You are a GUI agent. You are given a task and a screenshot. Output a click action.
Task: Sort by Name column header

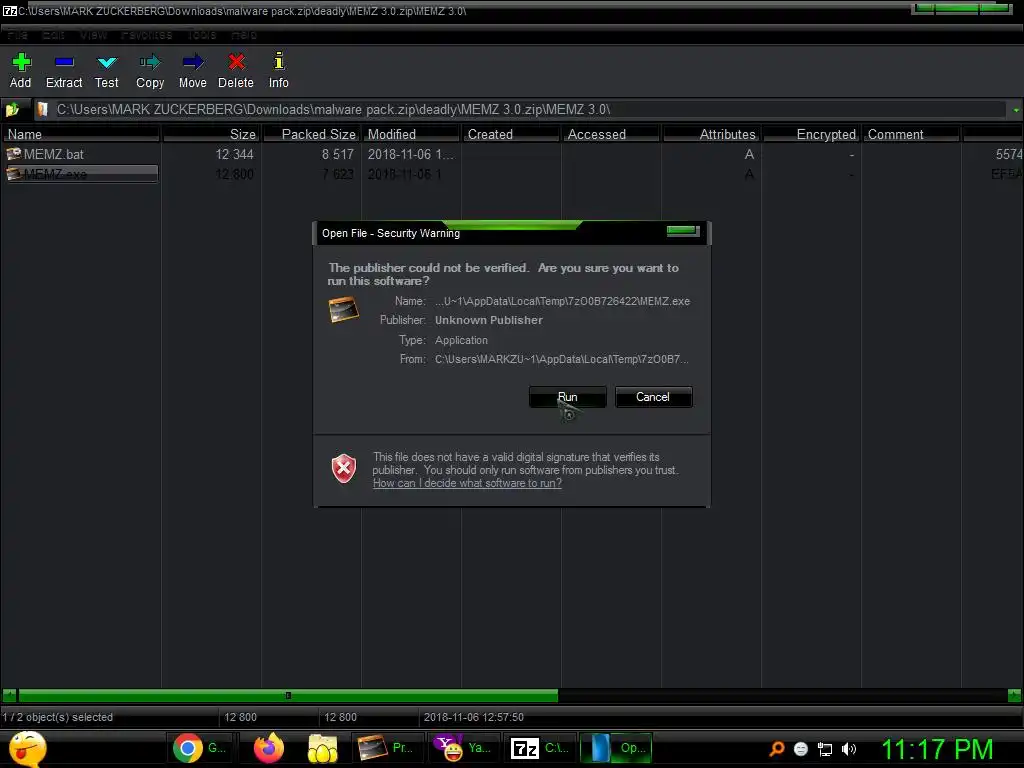[81, 134]
